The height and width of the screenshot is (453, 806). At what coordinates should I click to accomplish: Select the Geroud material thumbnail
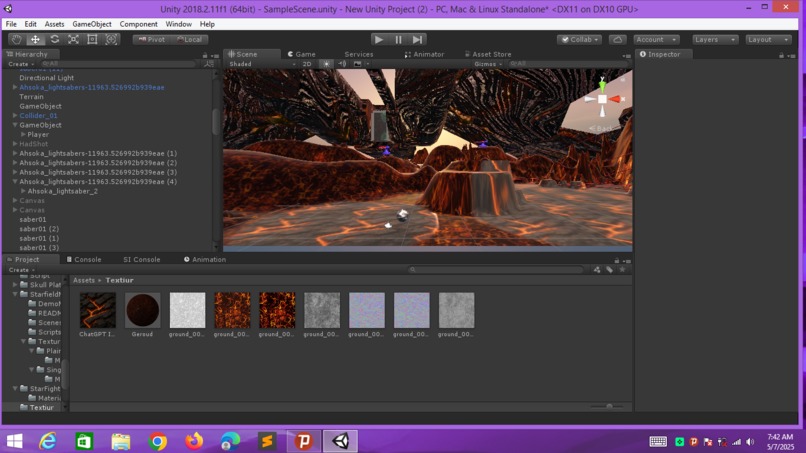142,310
